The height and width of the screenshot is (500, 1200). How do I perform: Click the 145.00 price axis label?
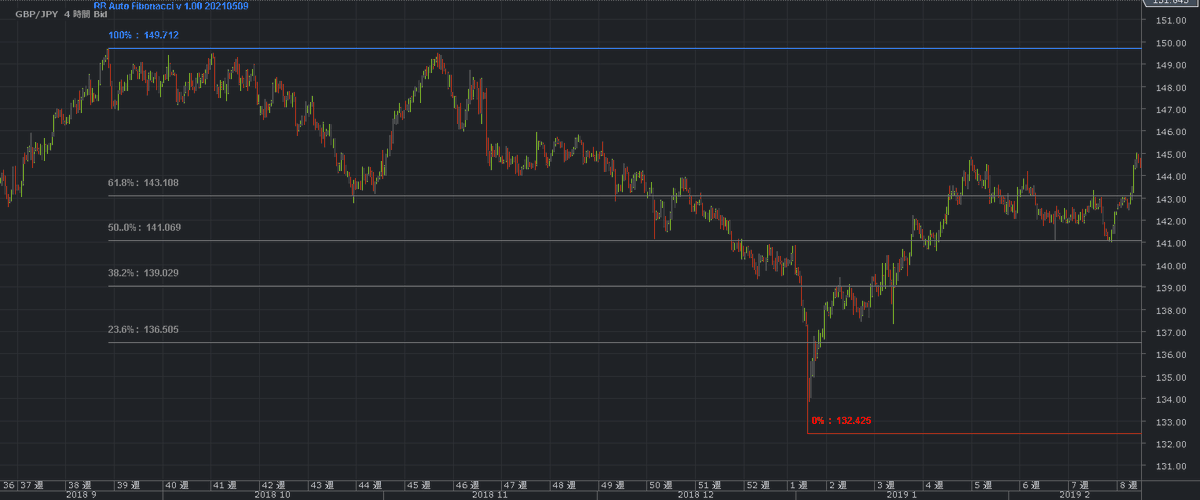coord(1169,155)
